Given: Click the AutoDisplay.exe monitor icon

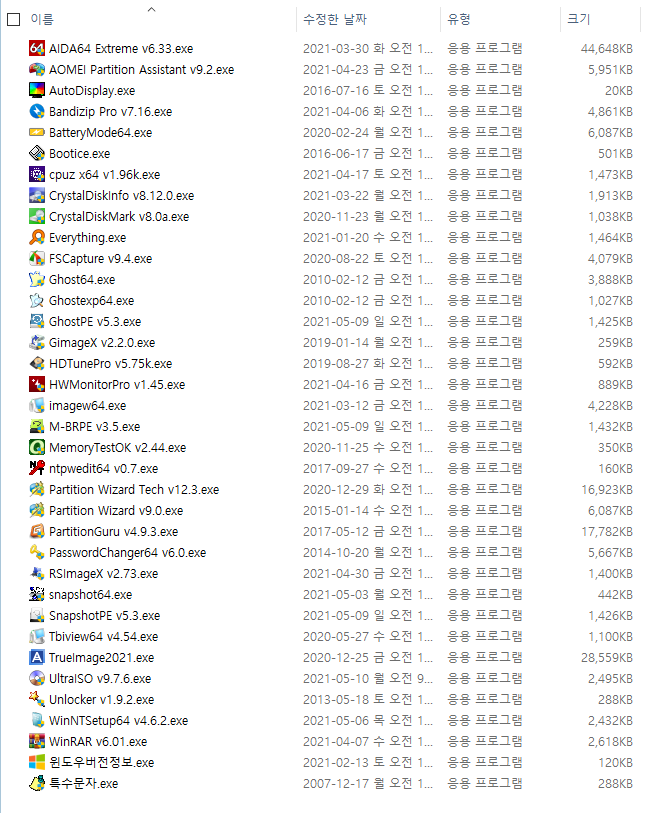Looking at the screenshot, I should click(x=37, y=90).
